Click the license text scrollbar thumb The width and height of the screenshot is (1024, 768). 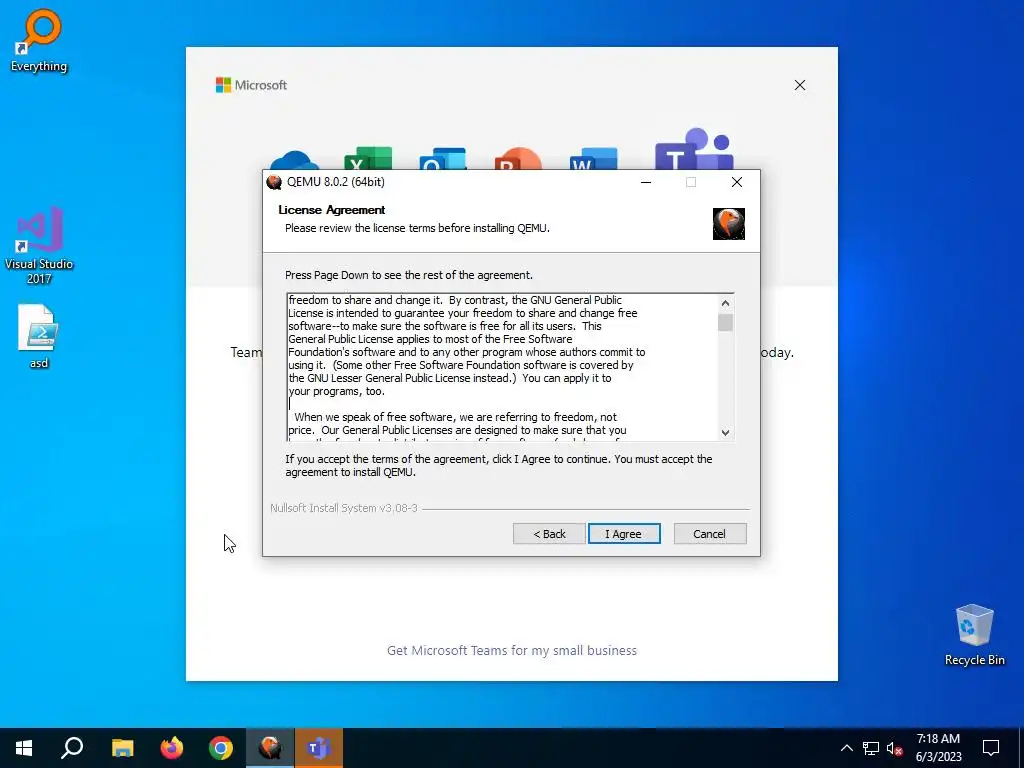(725, 323)
